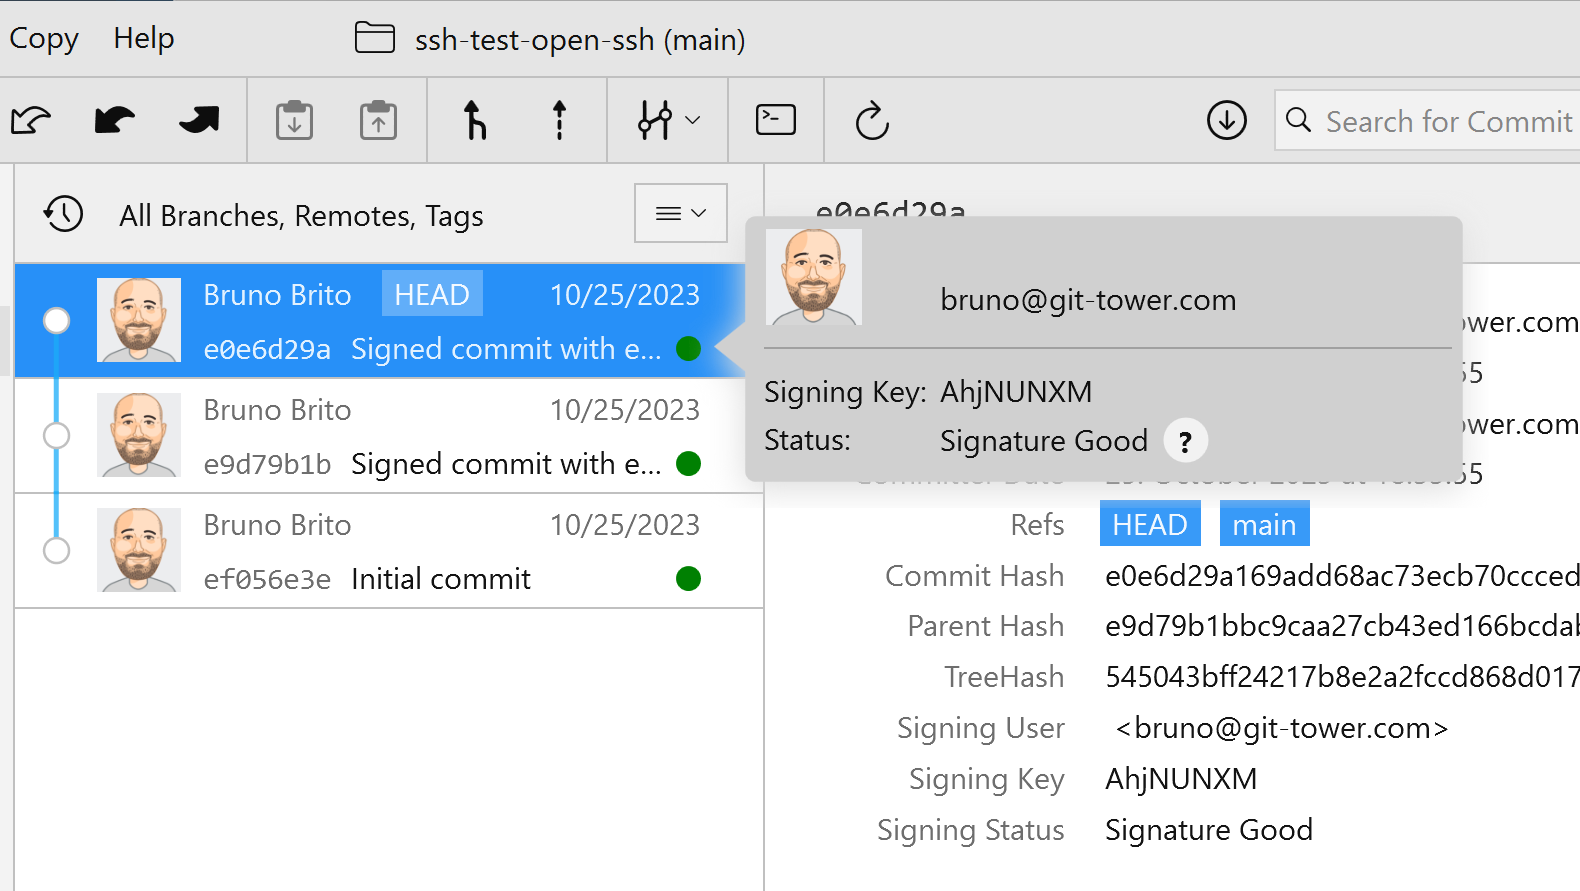Click the signature status question mark button

(x=1185, y=441)
